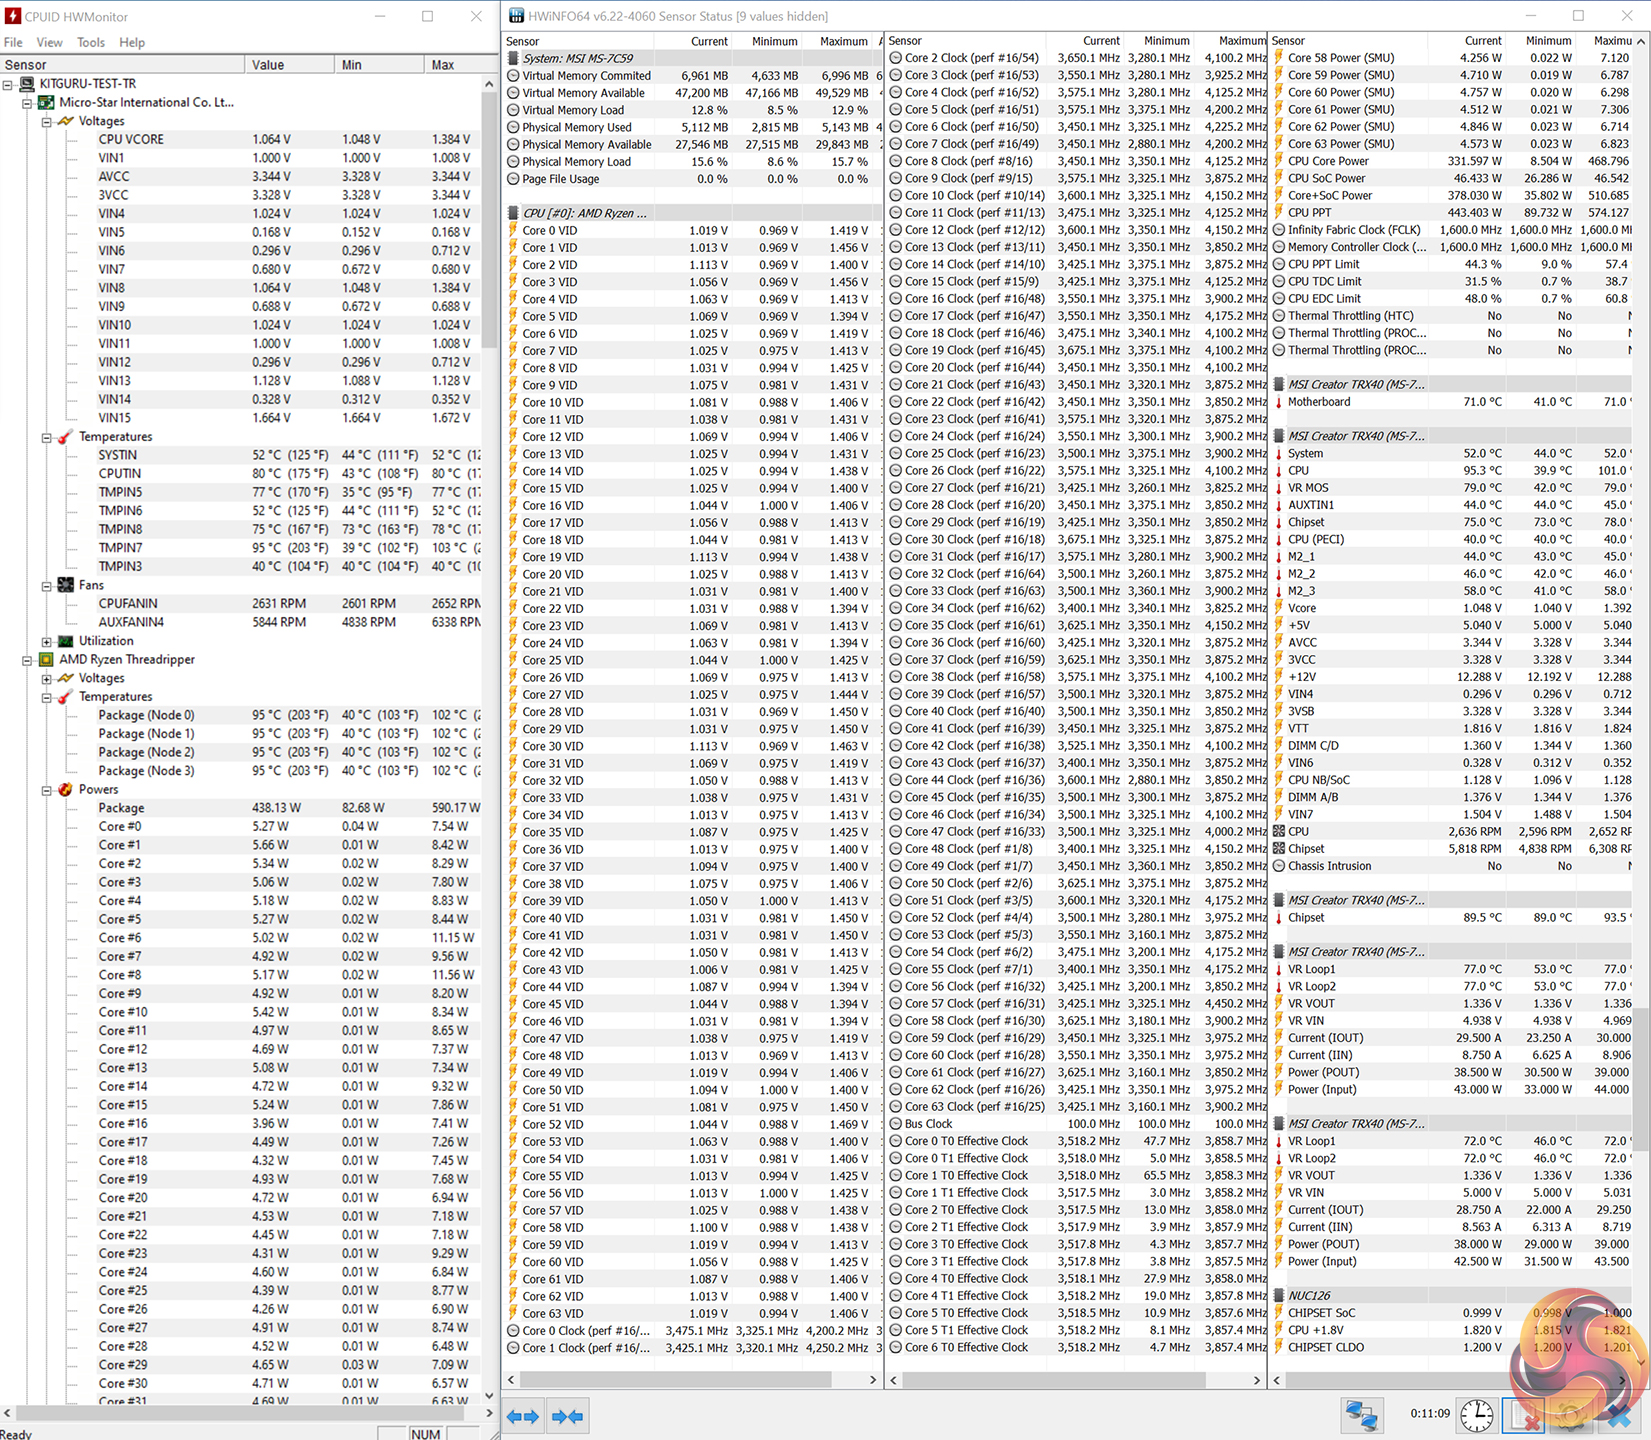
Task: Click the logging sheet icon with red X
Action: coord(1525,1415)
